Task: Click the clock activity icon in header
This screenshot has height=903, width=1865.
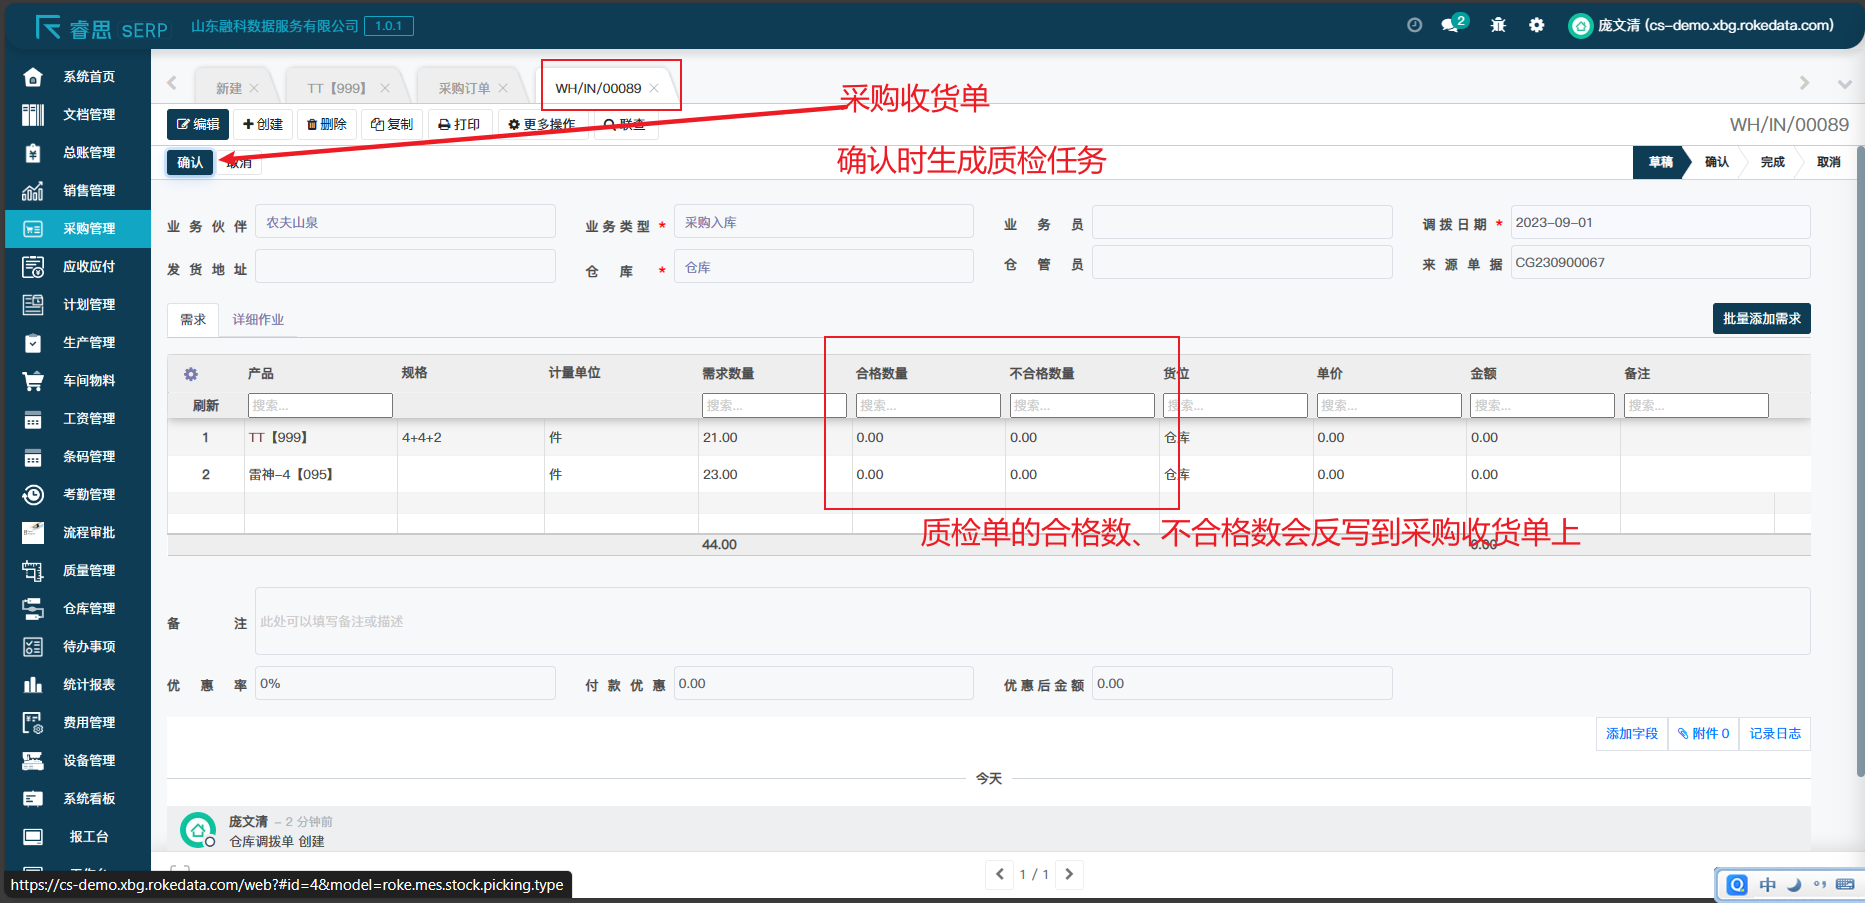Action: click(x=1414, y=25)
